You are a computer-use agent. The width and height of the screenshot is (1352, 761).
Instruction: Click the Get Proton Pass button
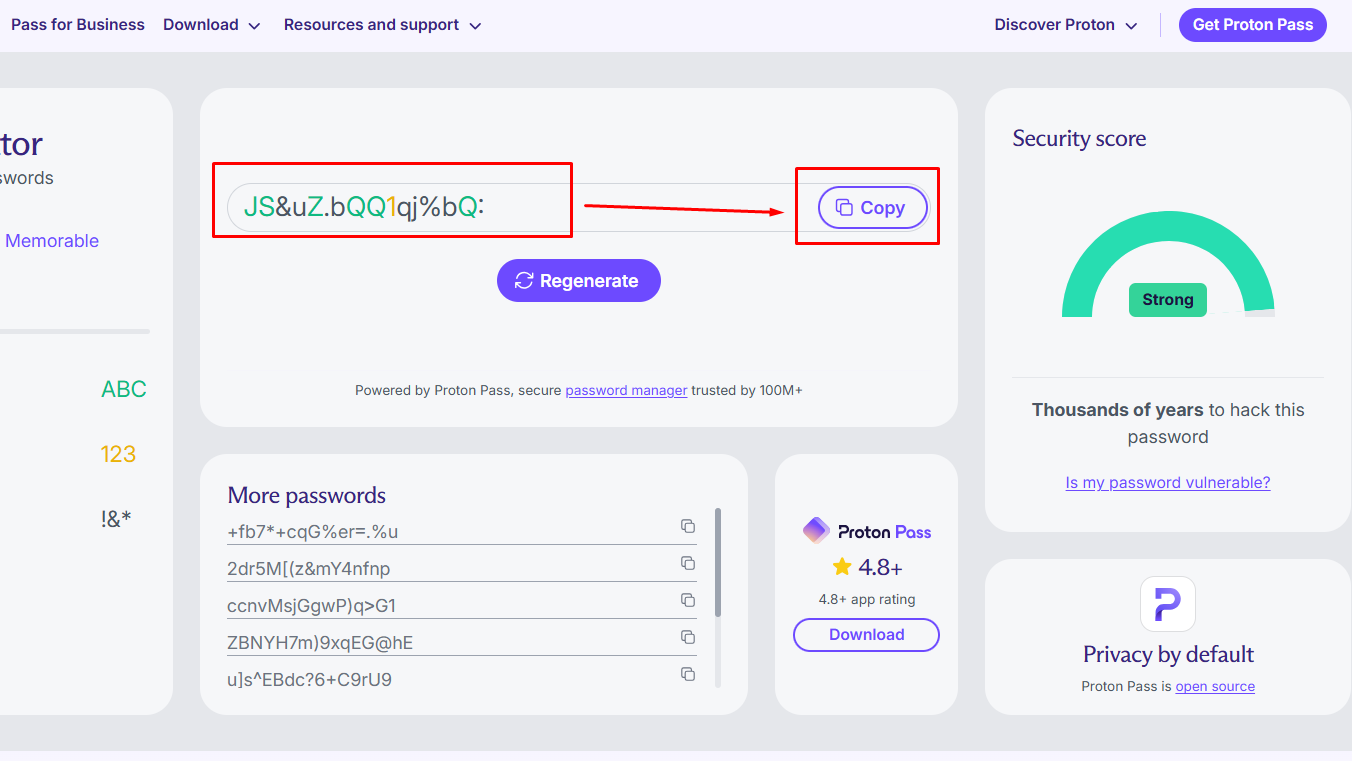pos(1252,25)
